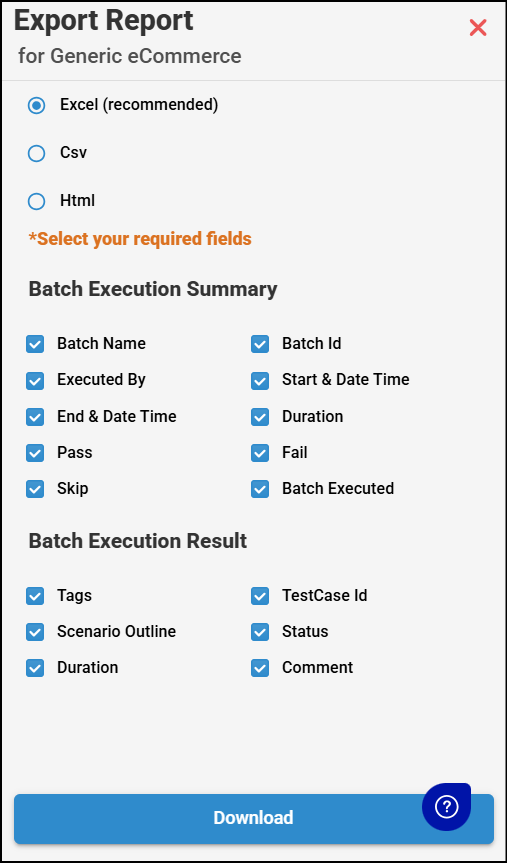Toggle the Batch Executed checkbox
Viewport: 507px width, 863px height.
pos(260,489)
